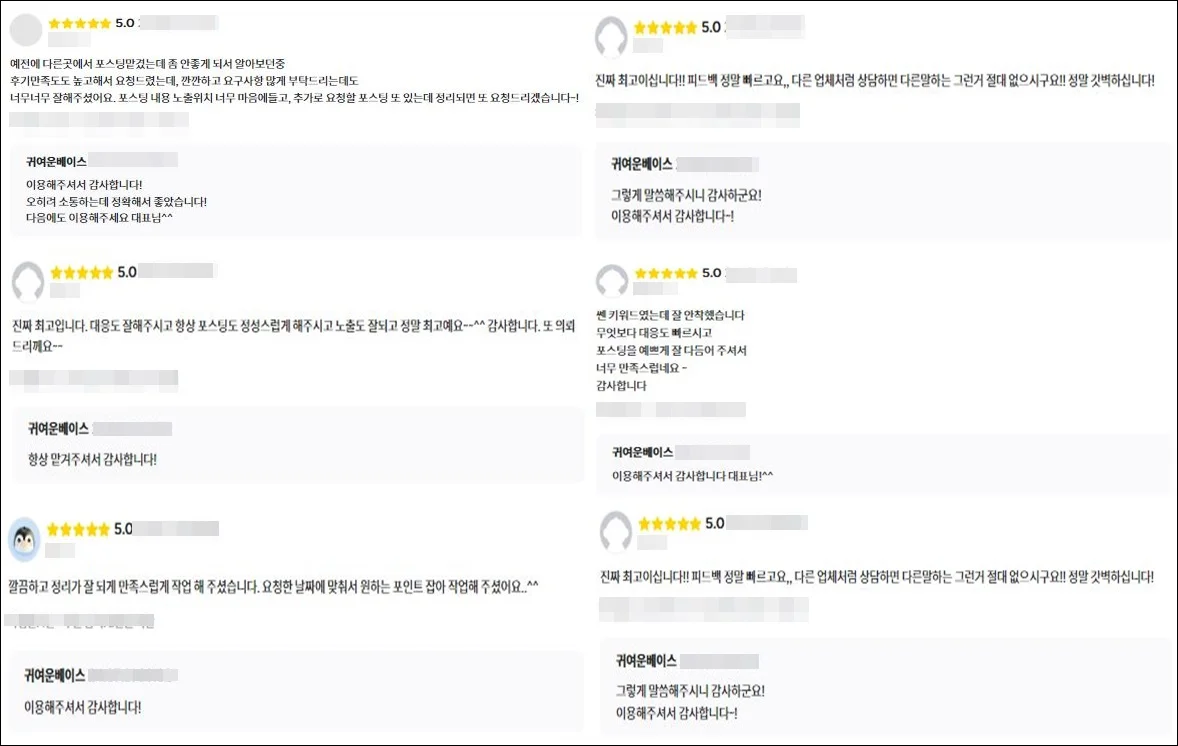The width and height of the screenshot is (1178, 746).
Task: Click bottommost "그렇게 말씀해주시니 감사하군요!" reply
Action: click(x=690, y=691)
